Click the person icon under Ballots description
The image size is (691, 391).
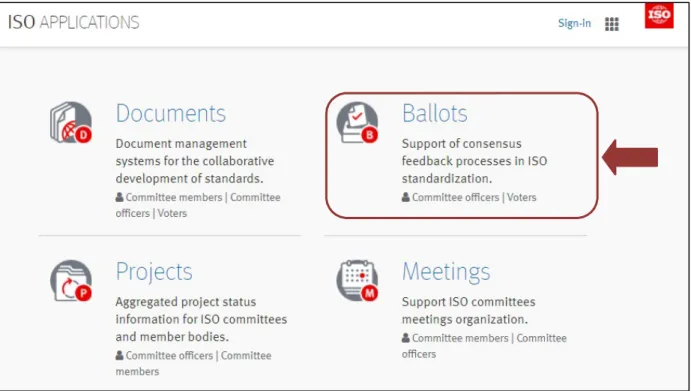pos(406,197)
